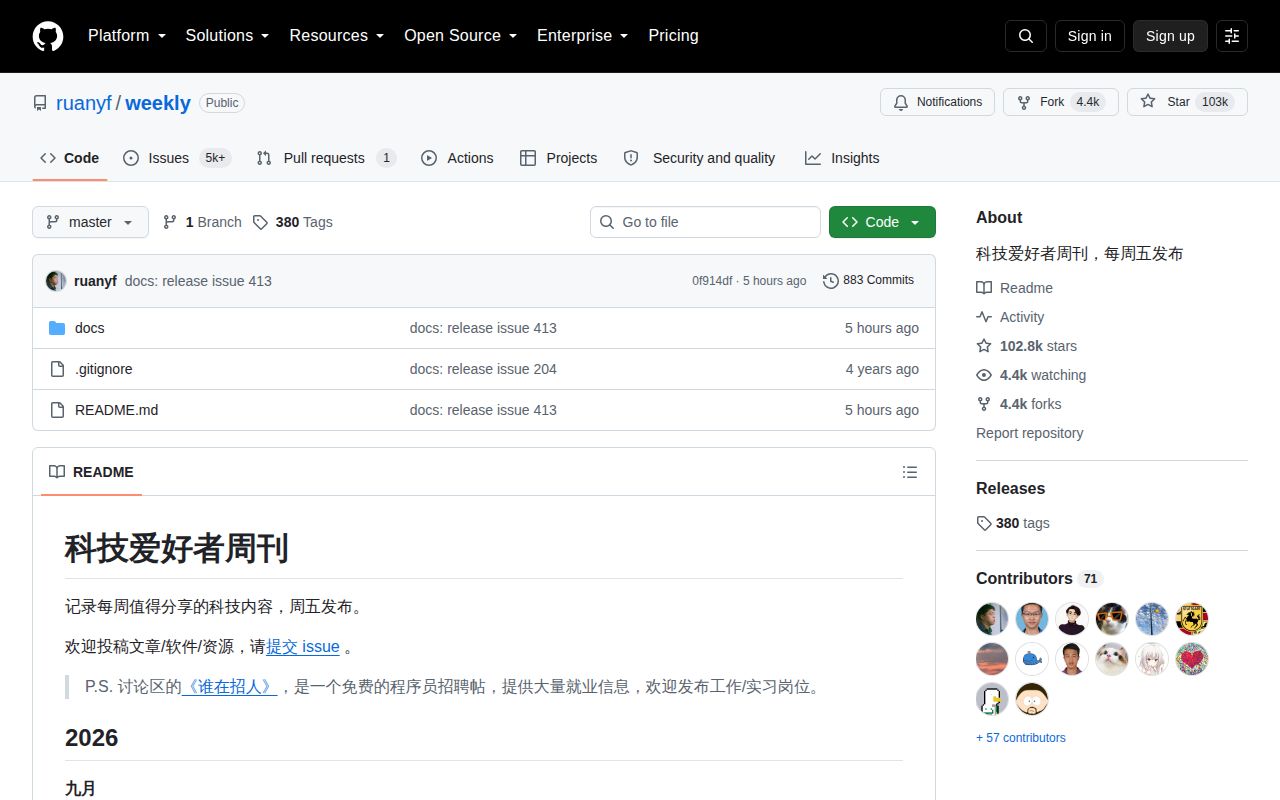
Task: Open the Contributors heading link
Action: click(x=1038, y=578)
